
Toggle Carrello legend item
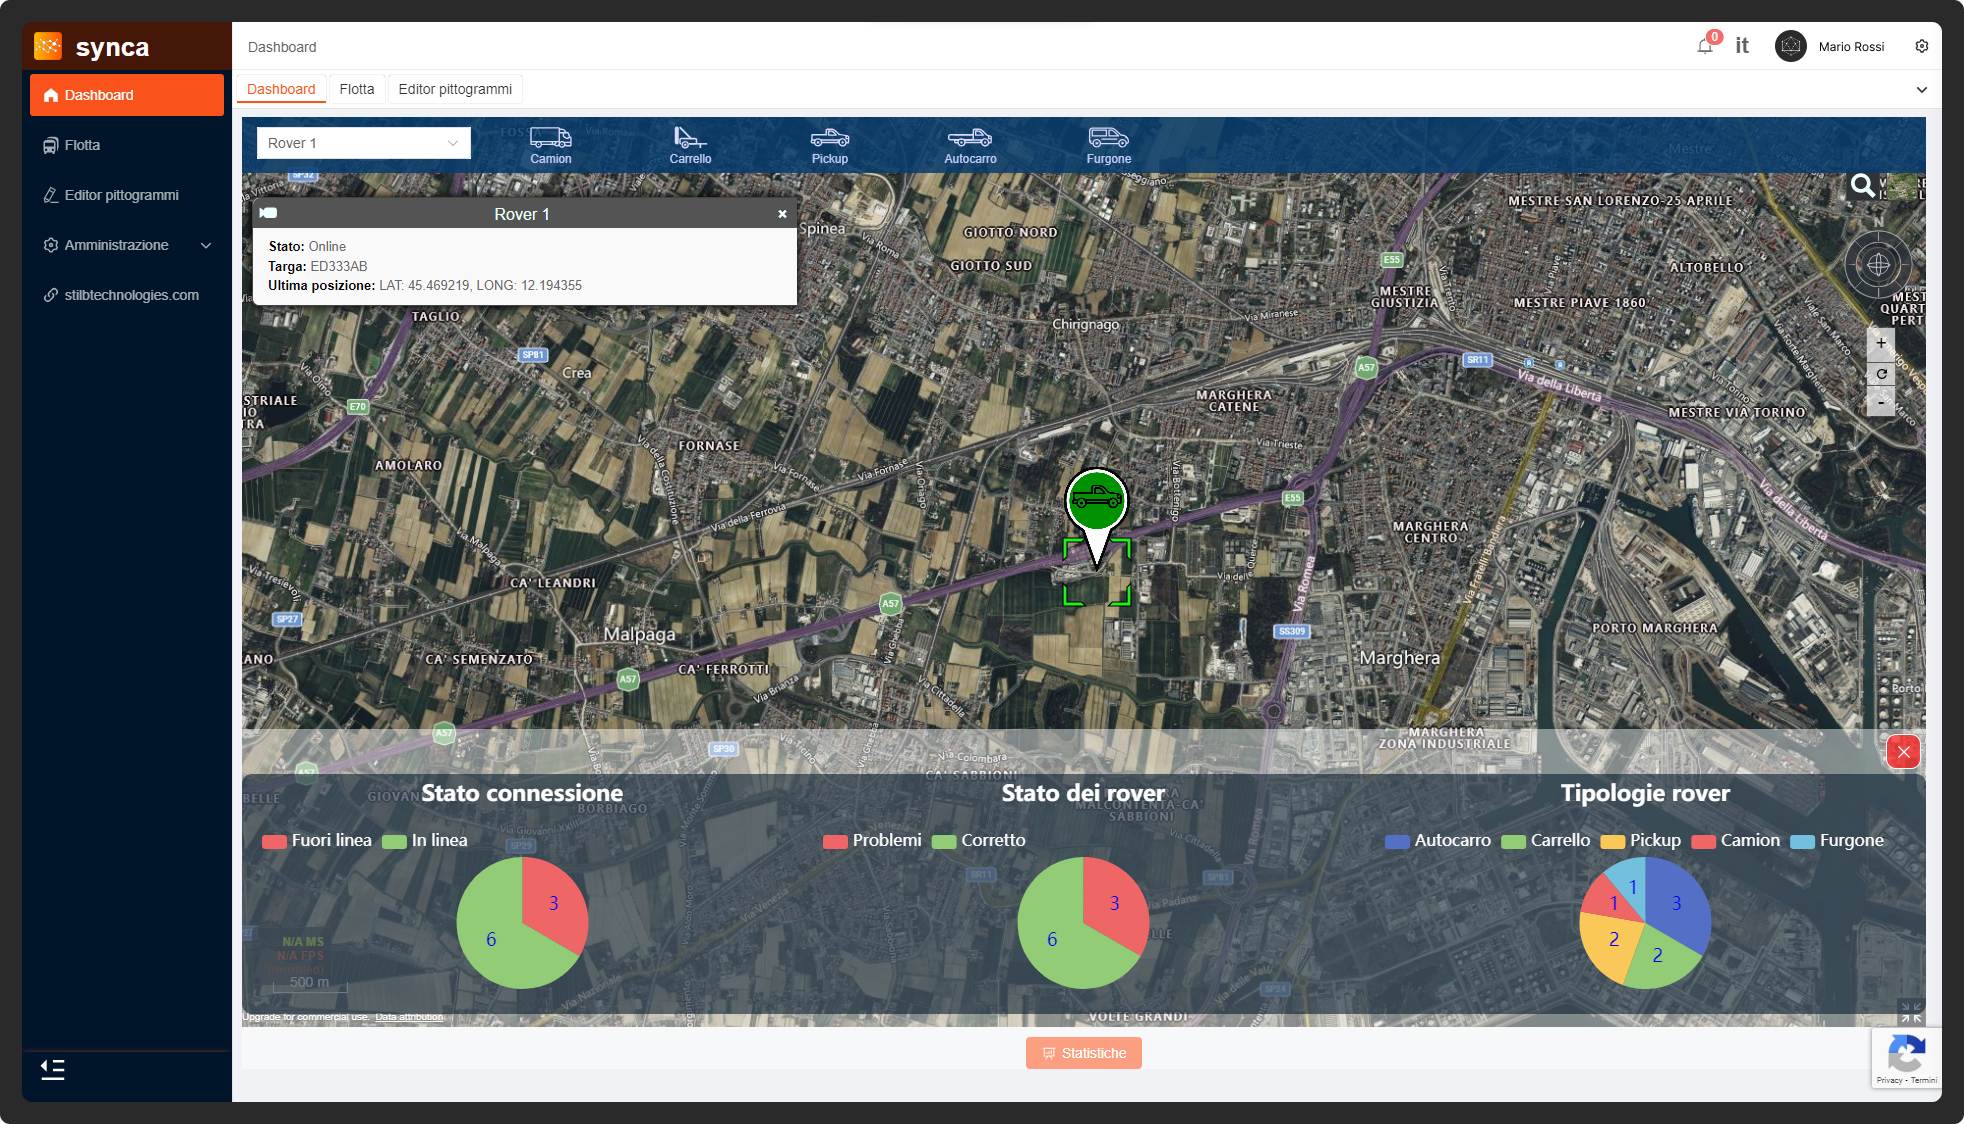click(1546, 841)
